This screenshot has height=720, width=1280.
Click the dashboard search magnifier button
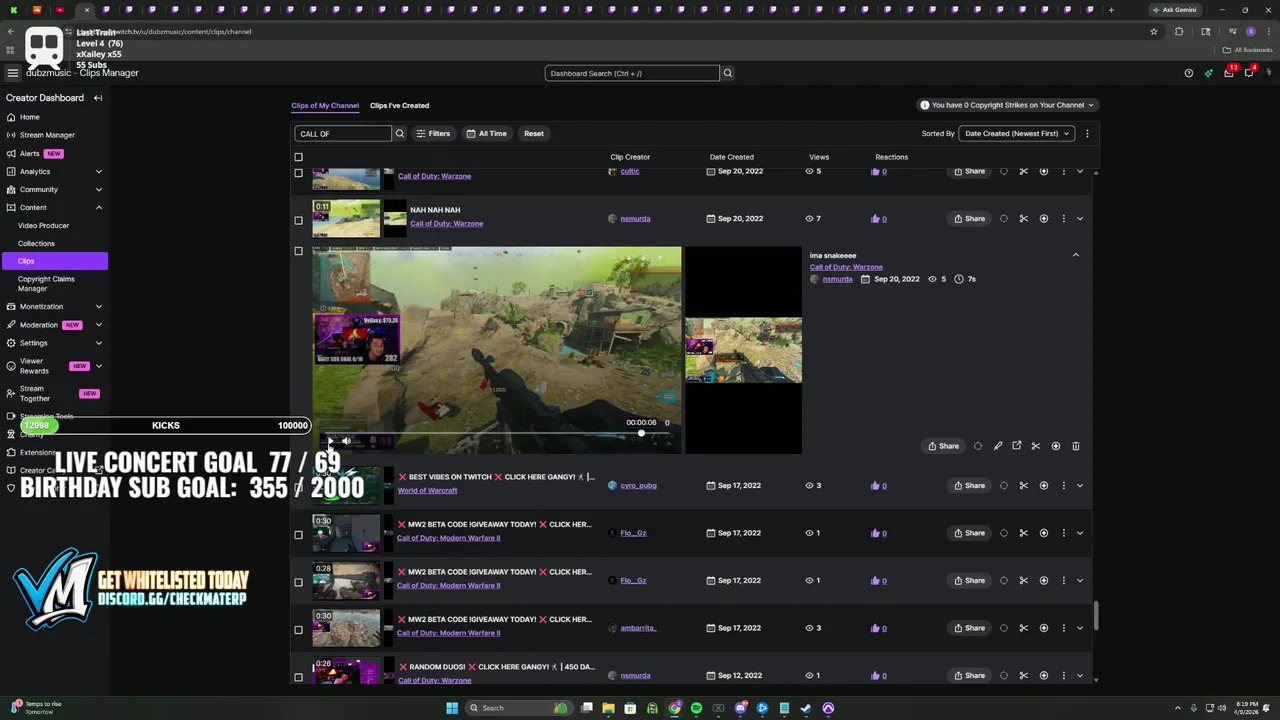(728, 73)
